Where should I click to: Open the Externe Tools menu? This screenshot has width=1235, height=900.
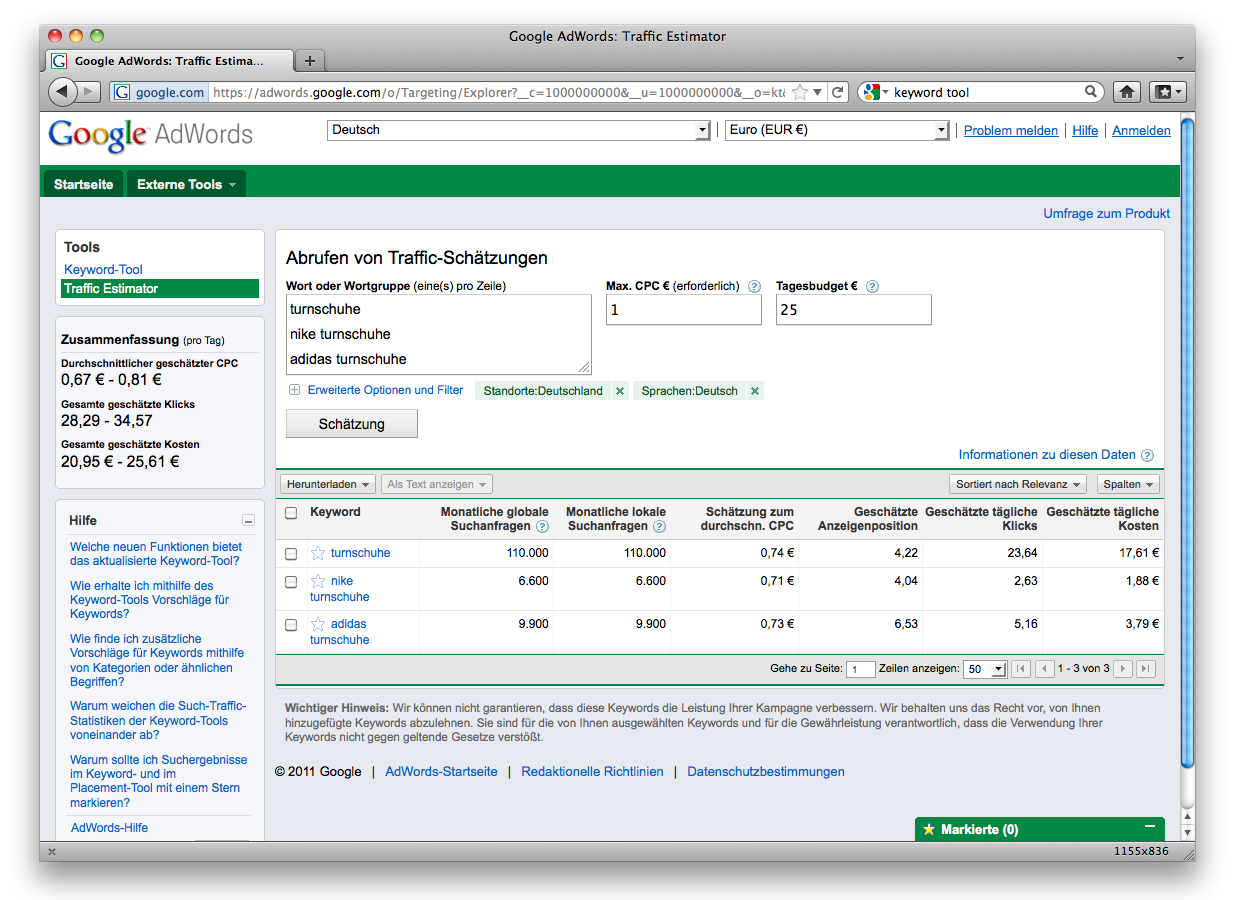coord(186,184)
